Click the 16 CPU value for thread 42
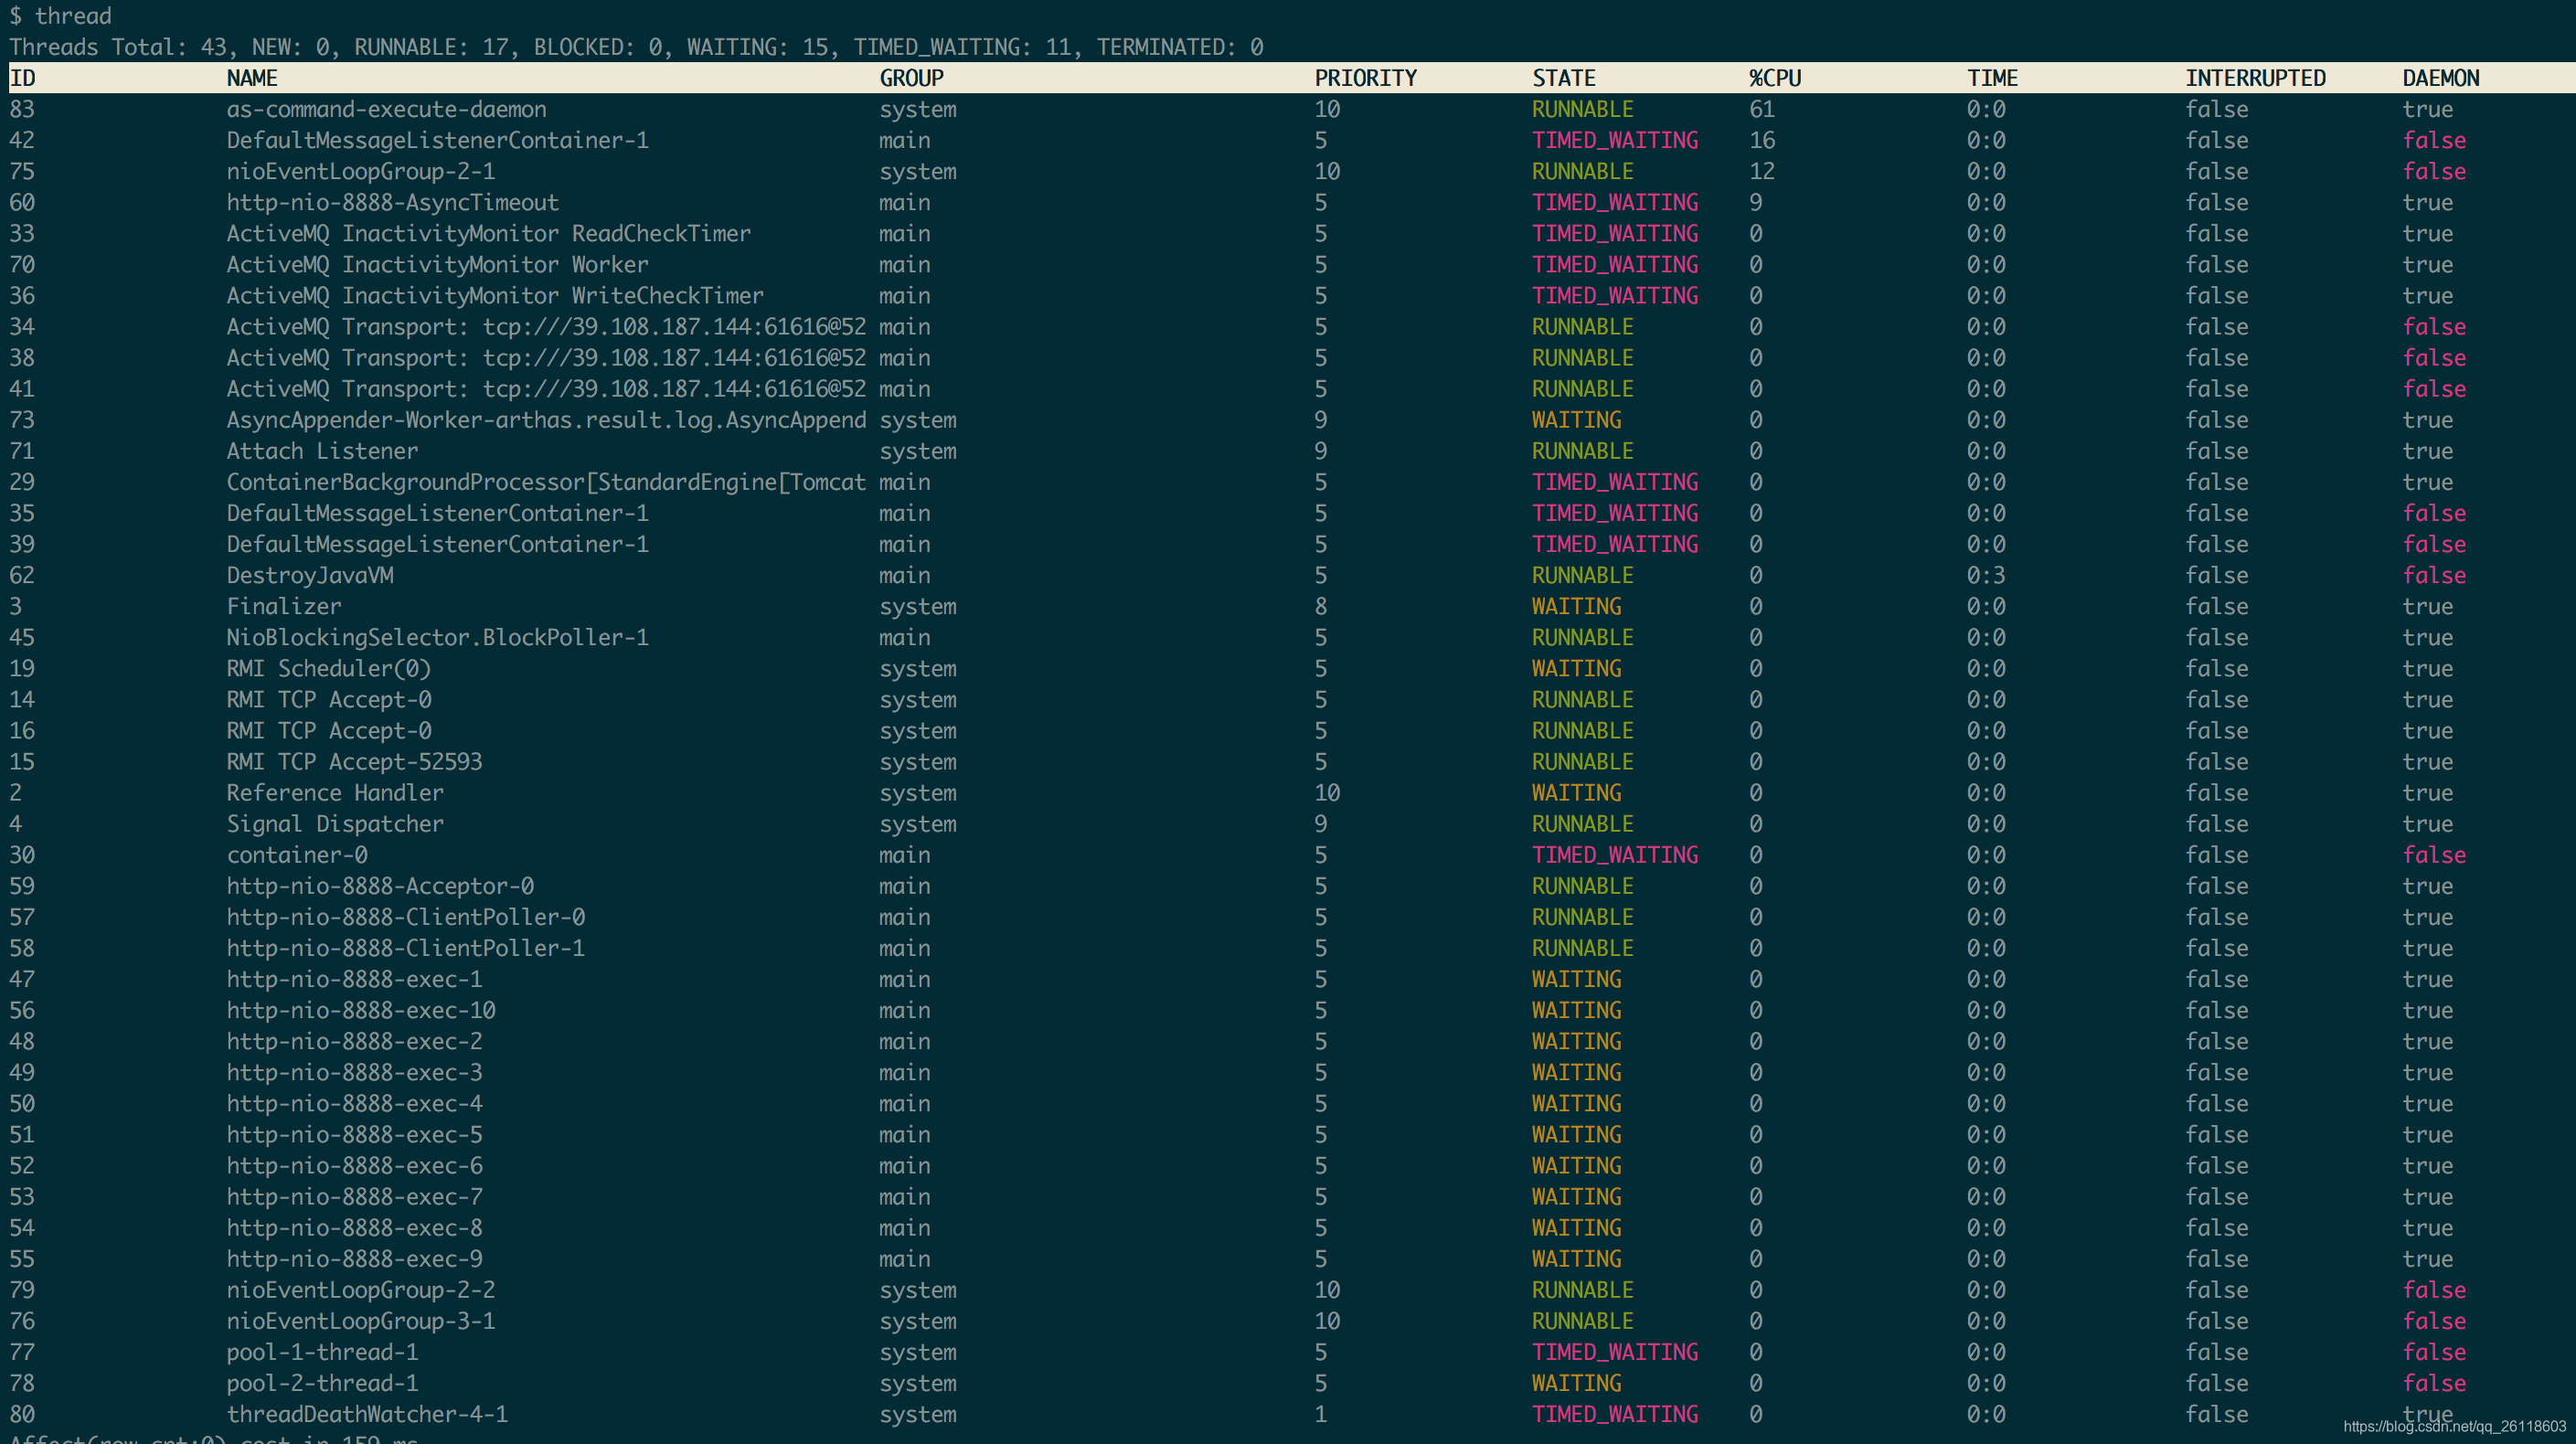Viewport: 2576px width, 1444px height. pyautogui.click(x=1762, y=140)
